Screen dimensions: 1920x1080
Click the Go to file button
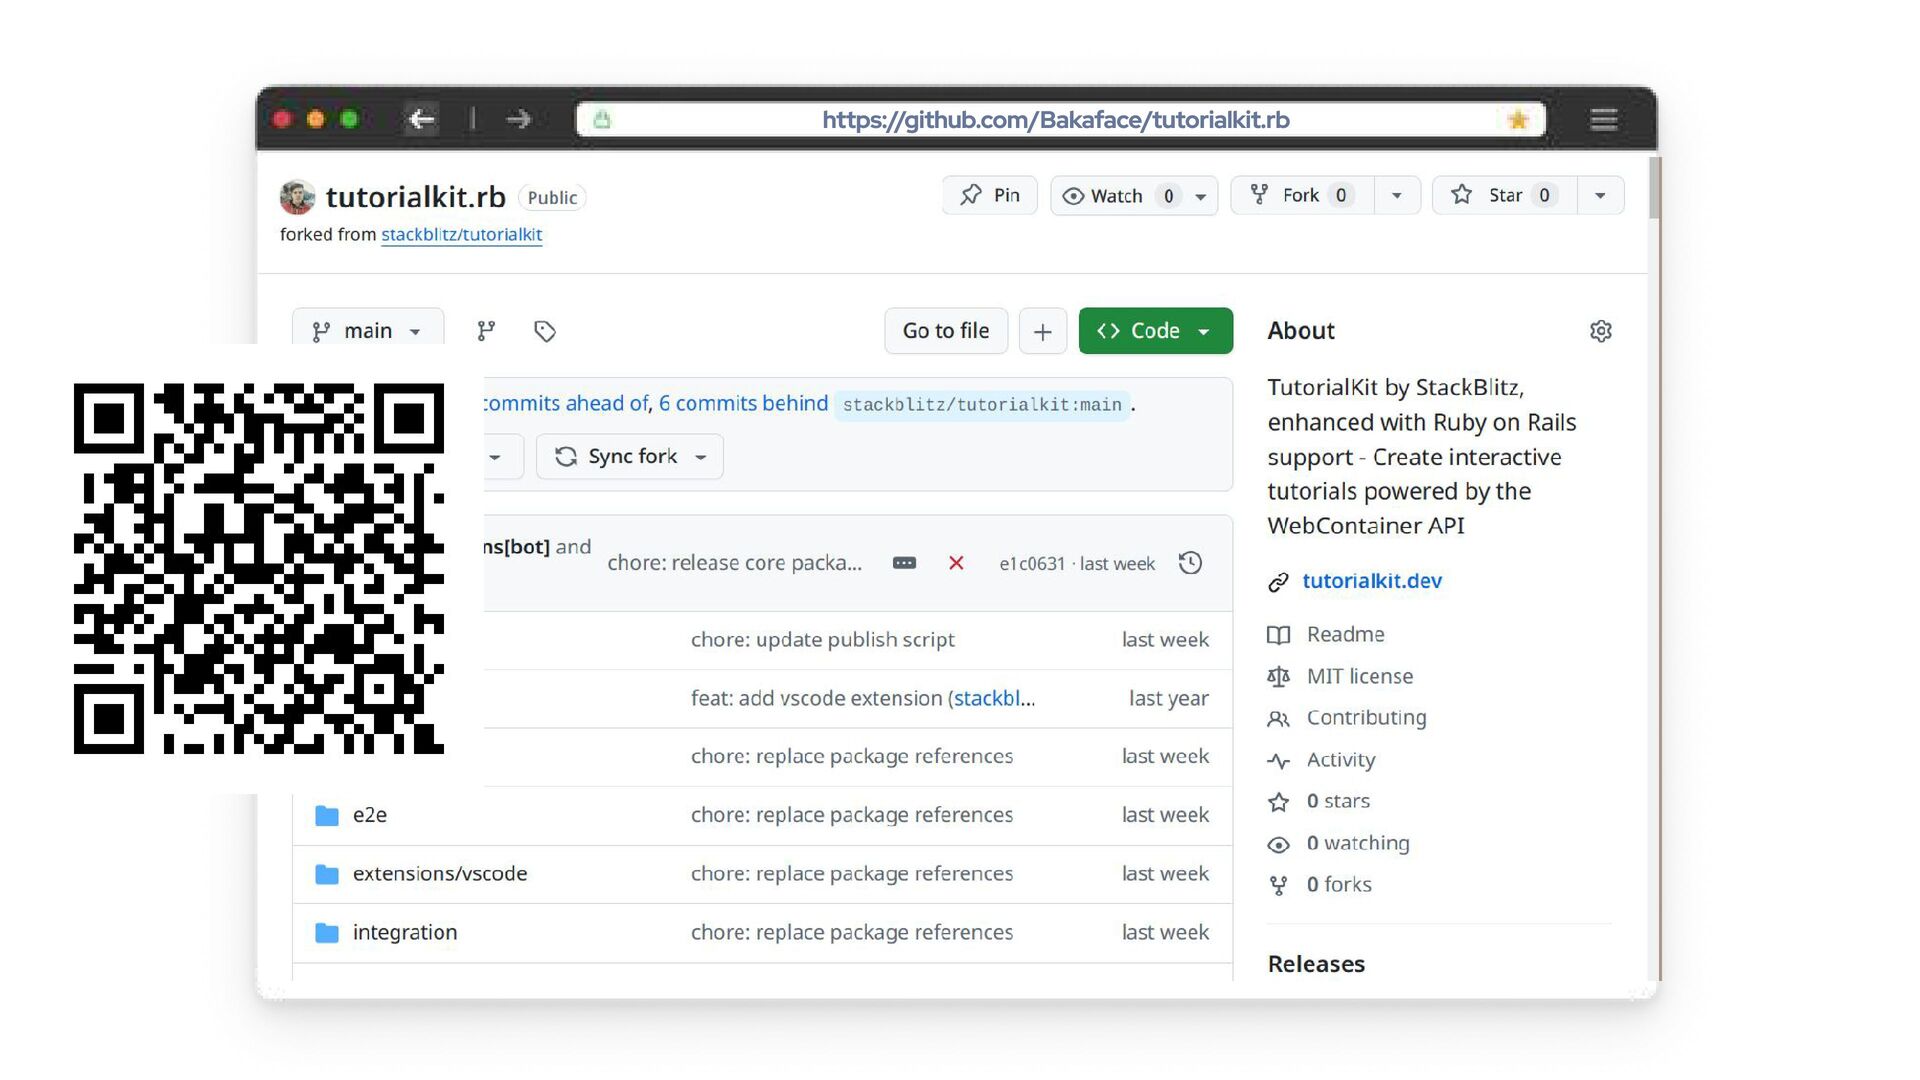[x=945, y=331]
